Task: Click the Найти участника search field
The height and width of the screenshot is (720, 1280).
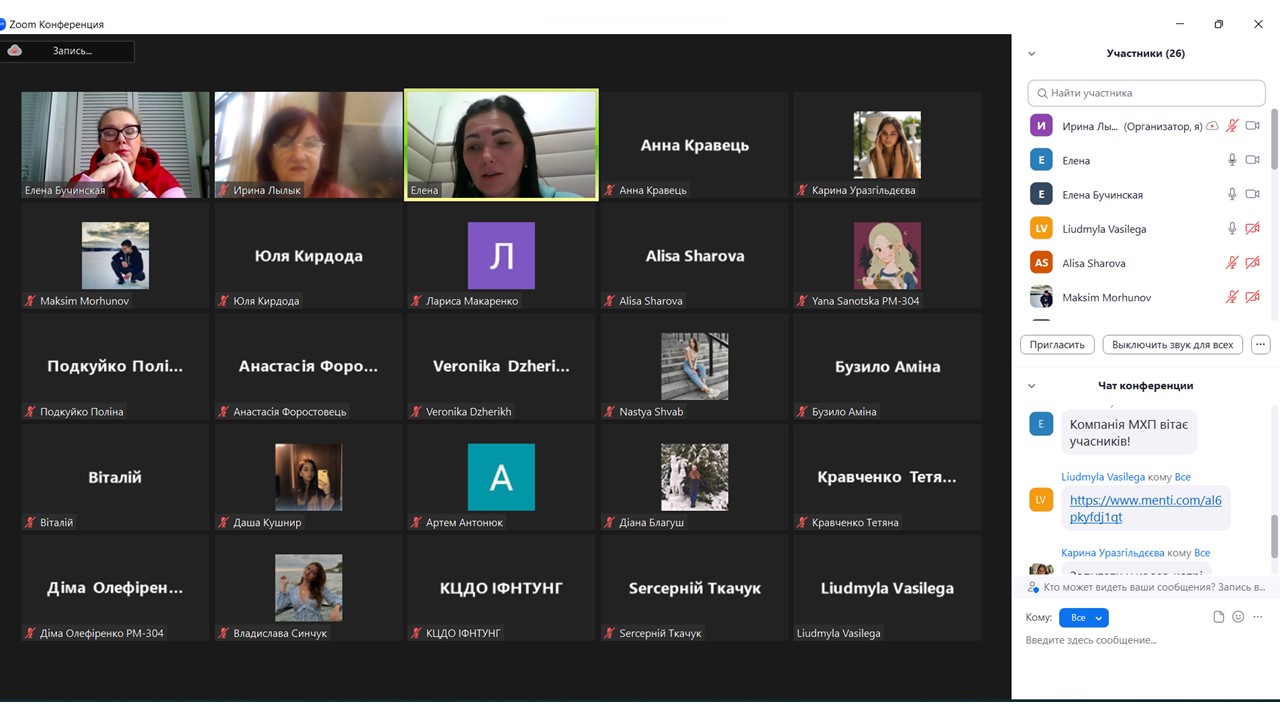Action: click(x=1147, y=93)
